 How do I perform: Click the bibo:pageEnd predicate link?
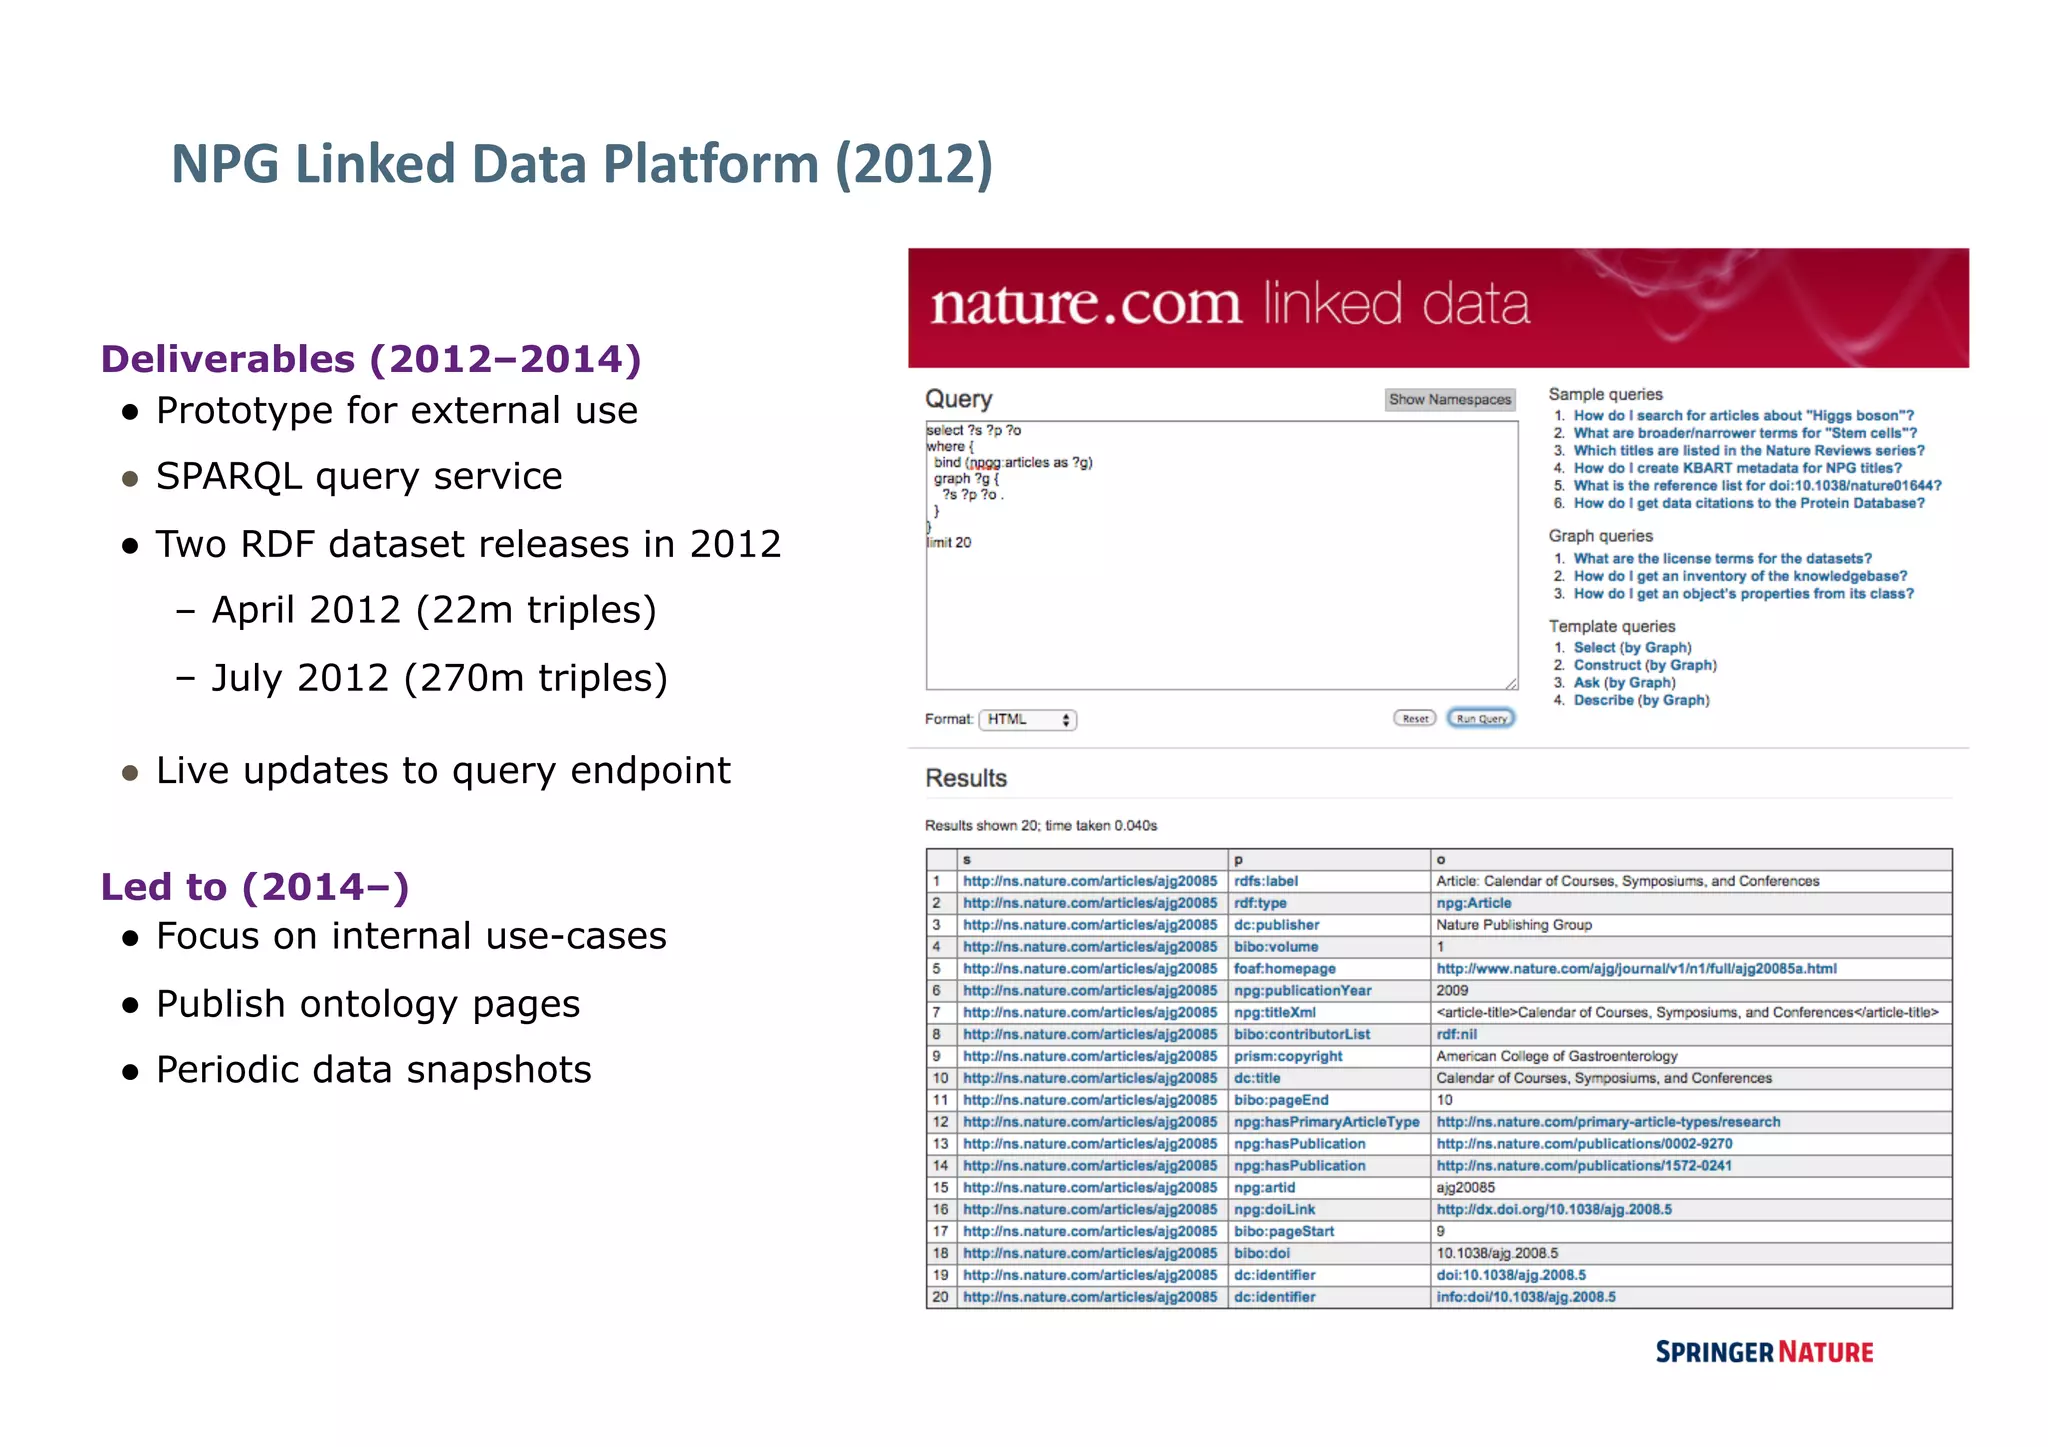pyautogui.click(x=1281, y=1100)
